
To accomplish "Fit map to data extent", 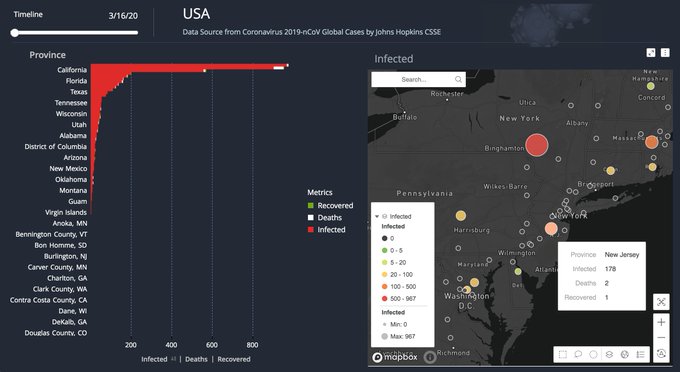I will (661, 302).
